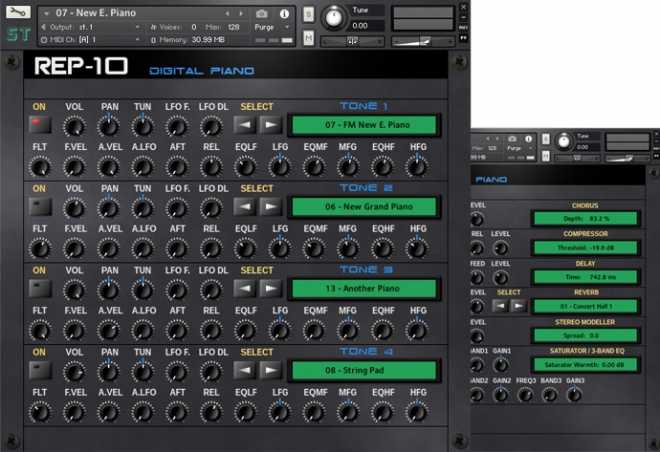Click the Tone 1 EQLF knob

pos(245,167)
